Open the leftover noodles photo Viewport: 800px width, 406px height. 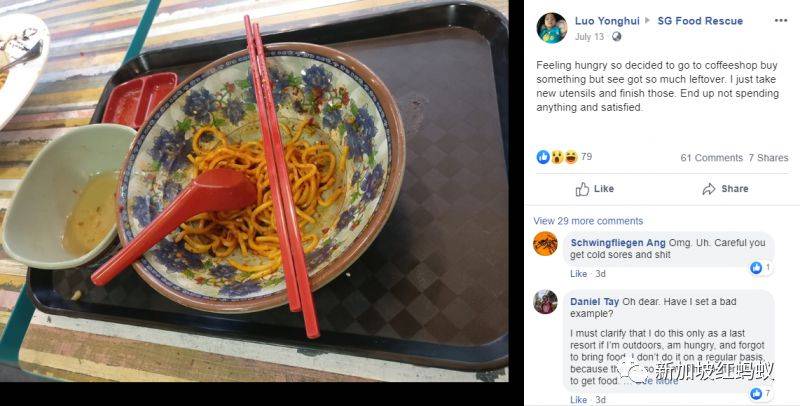pyautogui.click(x=254, y=191)
